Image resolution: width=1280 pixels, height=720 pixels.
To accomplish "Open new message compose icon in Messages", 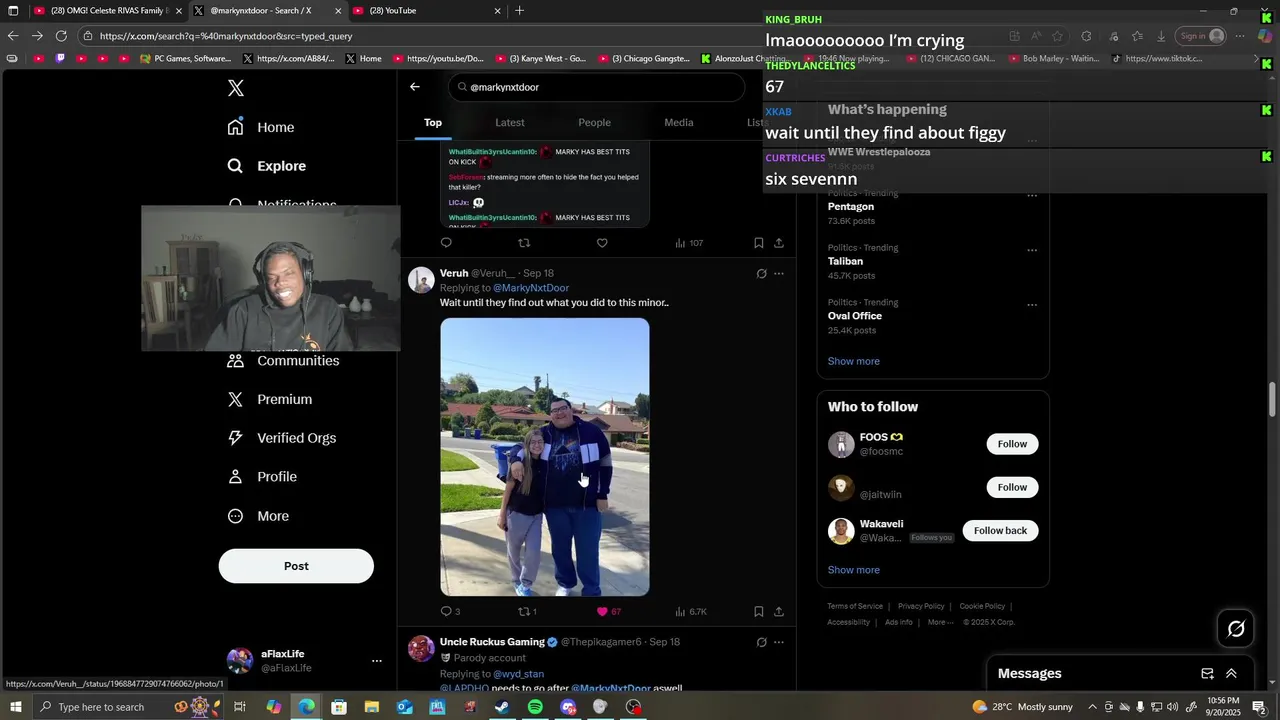I will [1207, 674].
